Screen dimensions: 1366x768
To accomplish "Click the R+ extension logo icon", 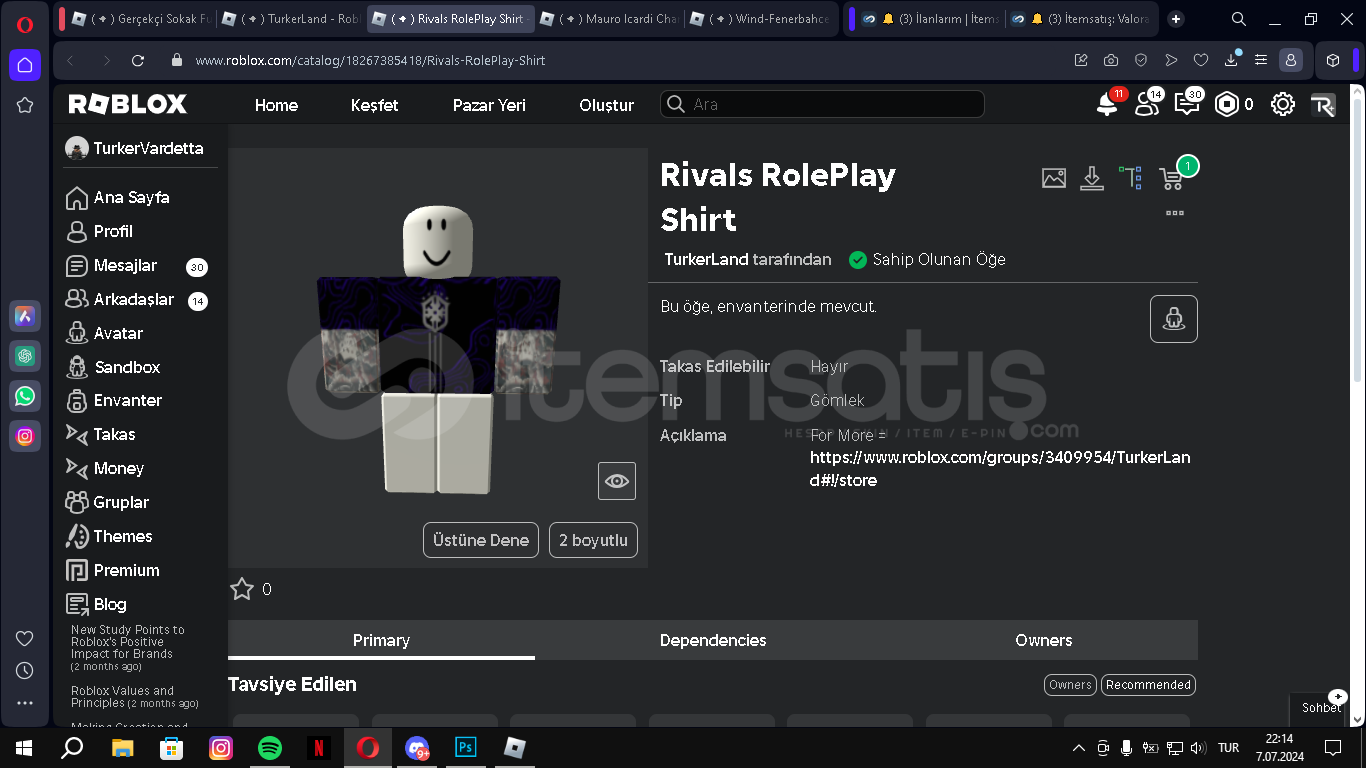I will point(1323,105).
